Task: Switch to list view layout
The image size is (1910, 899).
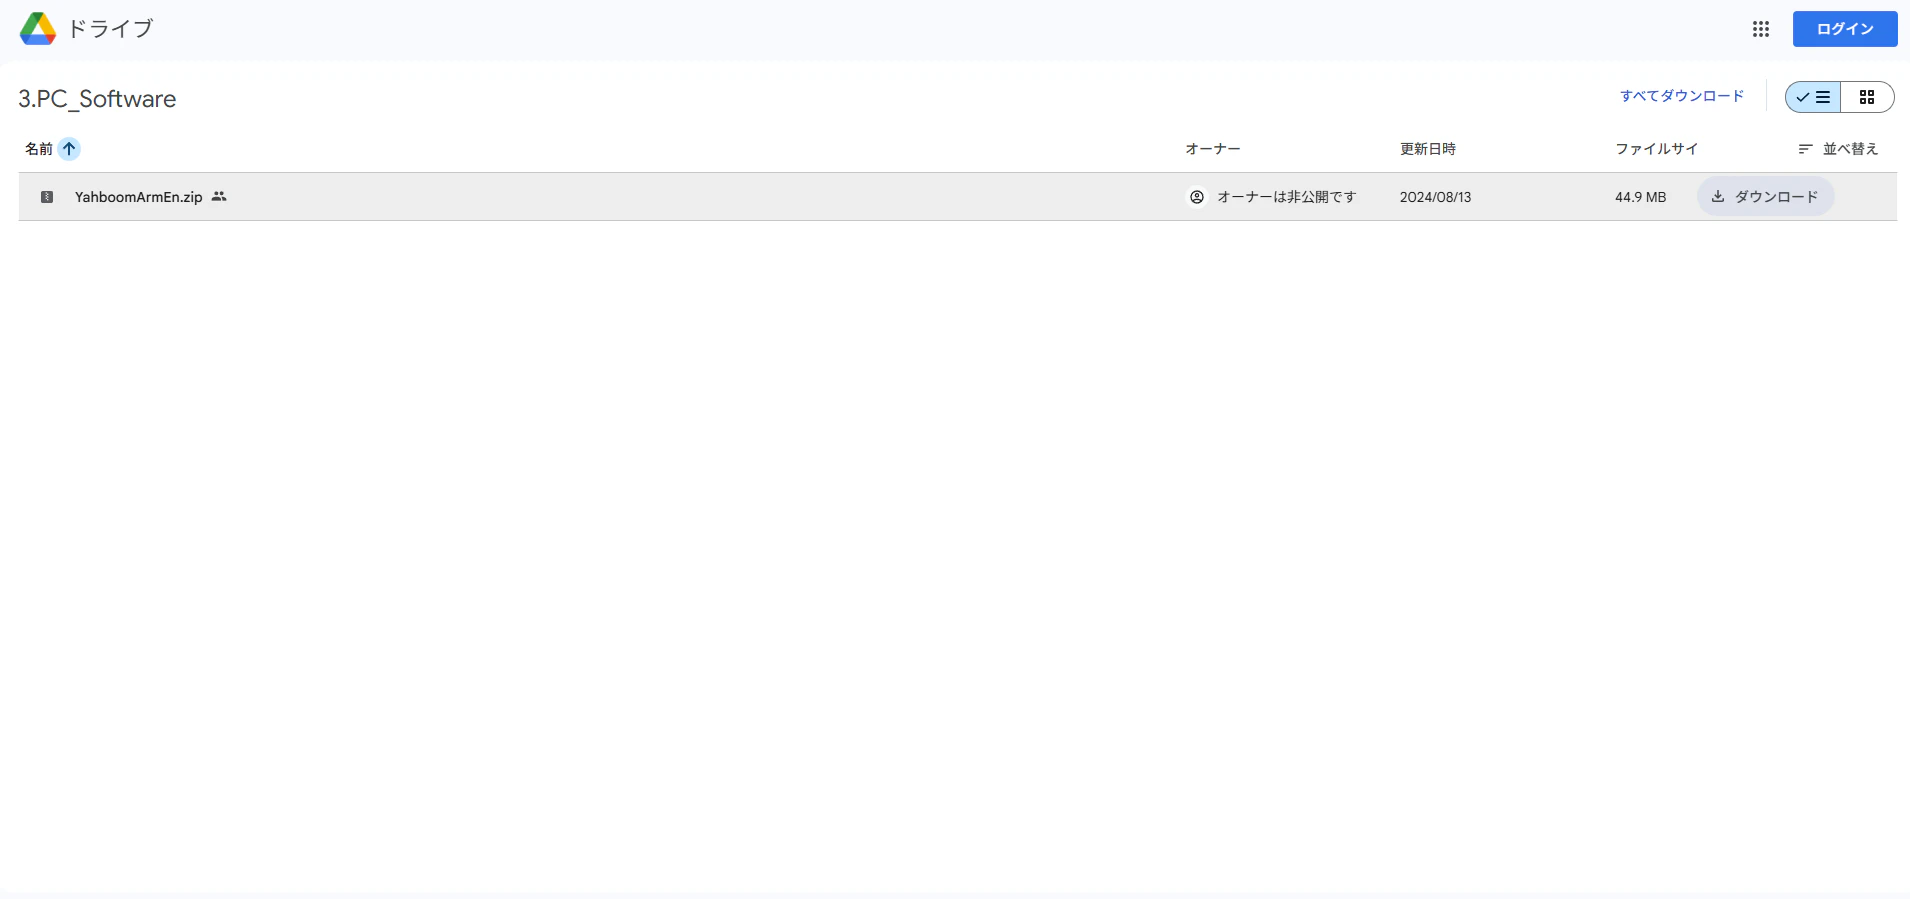Action: tap(1813, 97)
